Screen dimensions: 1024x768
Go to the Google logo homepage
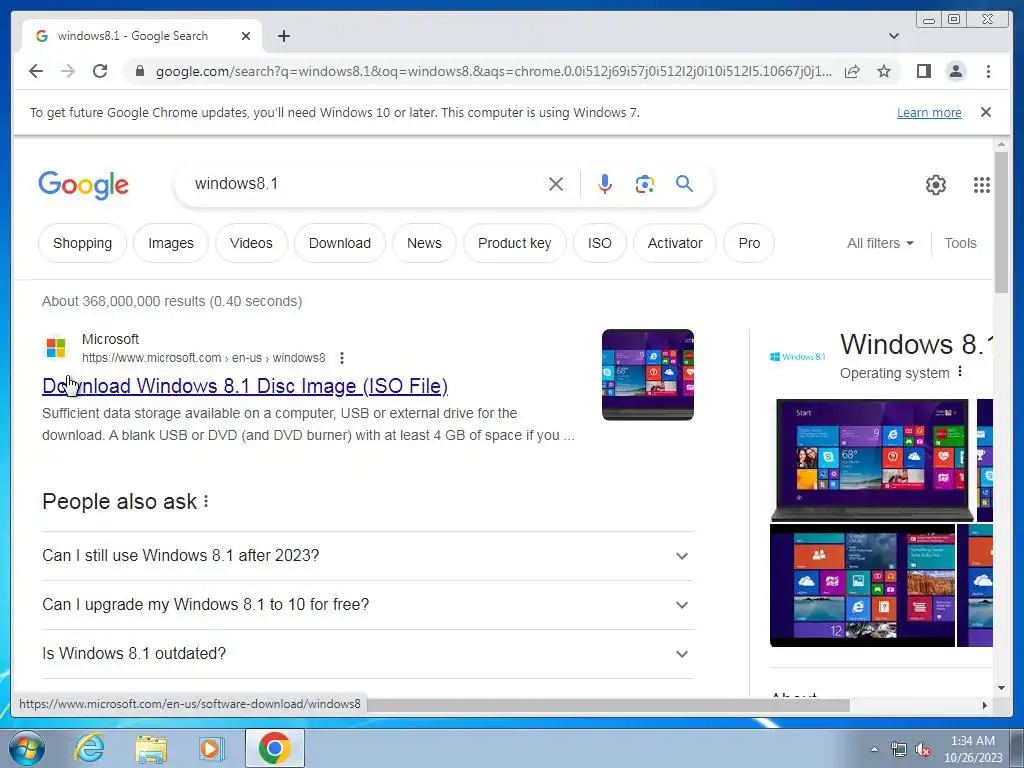pos(84,185)
